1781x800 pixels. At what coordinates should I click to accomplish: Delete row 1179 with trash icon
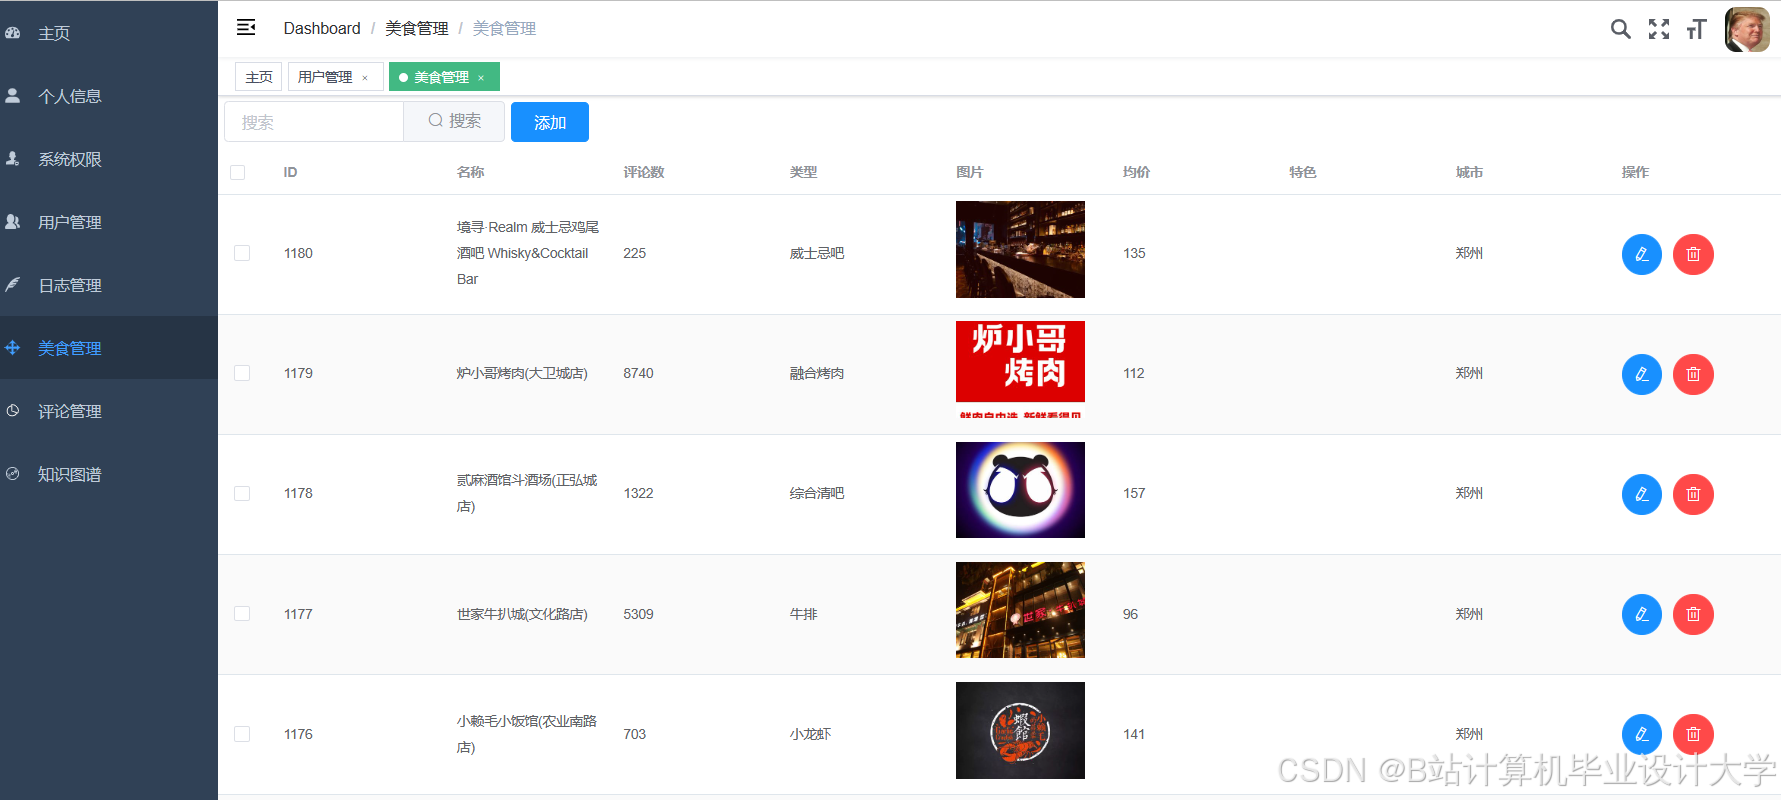pyautogui.click(x=1694, y=374)
